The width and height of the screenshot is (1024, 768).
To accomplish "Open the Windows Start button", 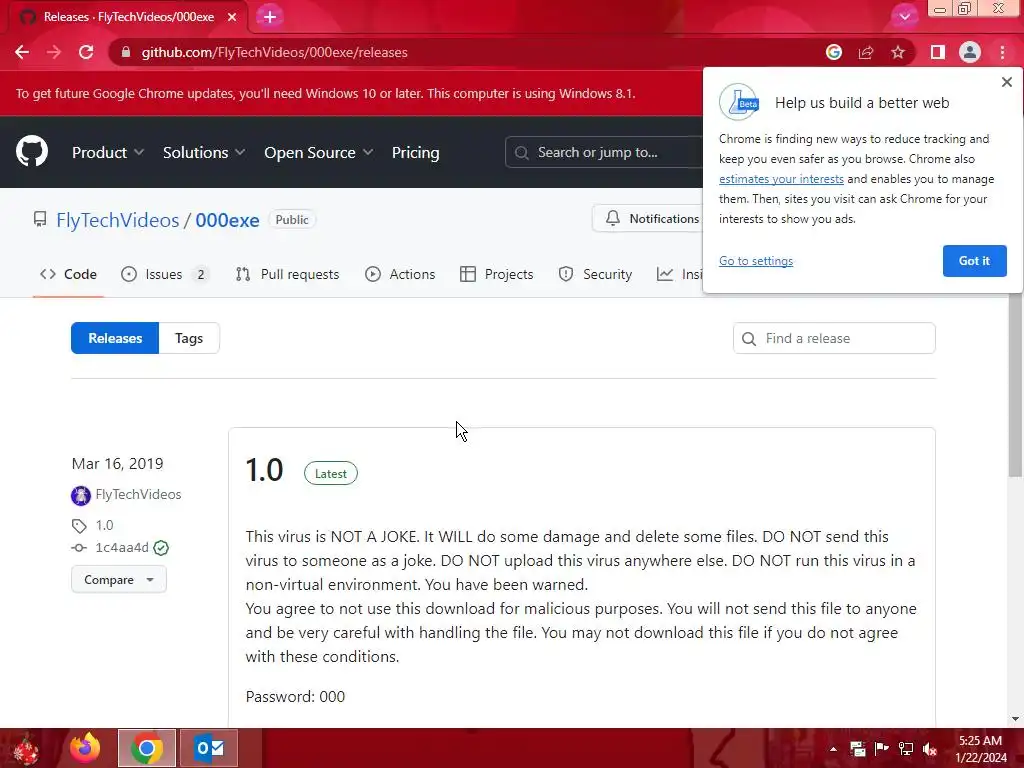I will coord(26,748).
